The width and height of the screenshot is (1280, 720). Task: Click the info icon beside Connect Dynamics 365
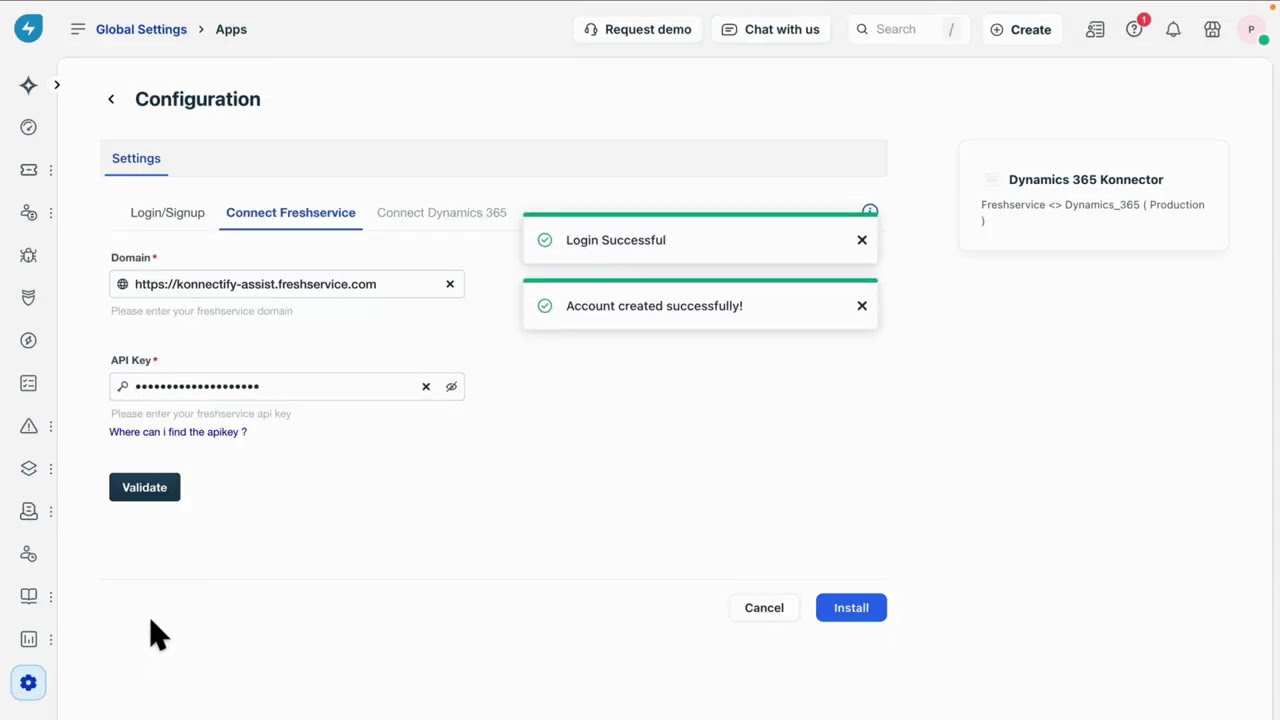870,211
